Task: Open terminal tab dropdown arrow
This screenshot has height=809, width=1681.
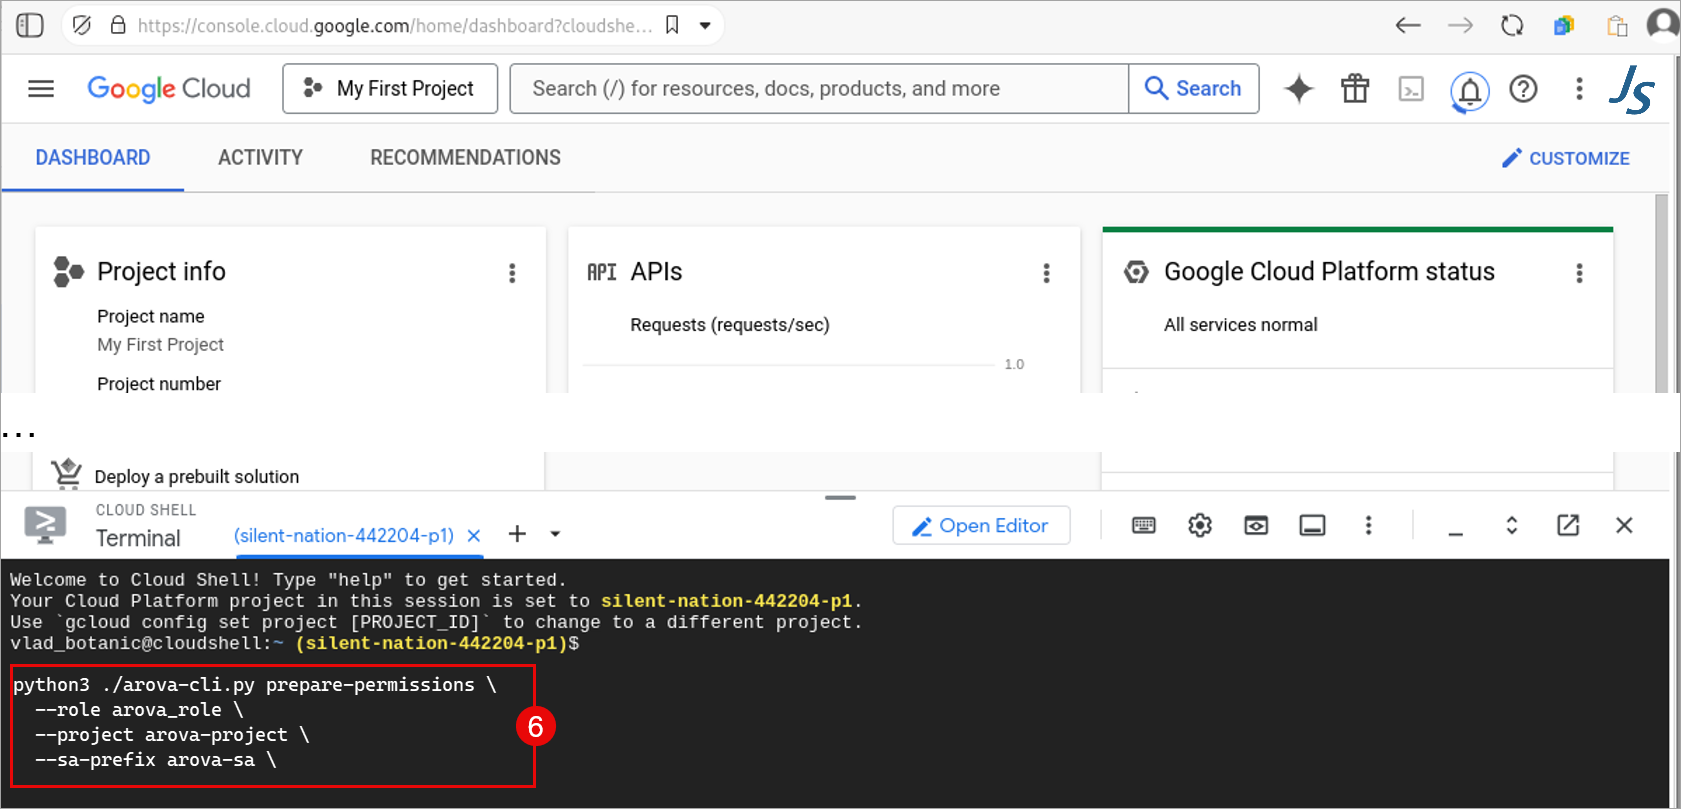Action: point(555,534)
